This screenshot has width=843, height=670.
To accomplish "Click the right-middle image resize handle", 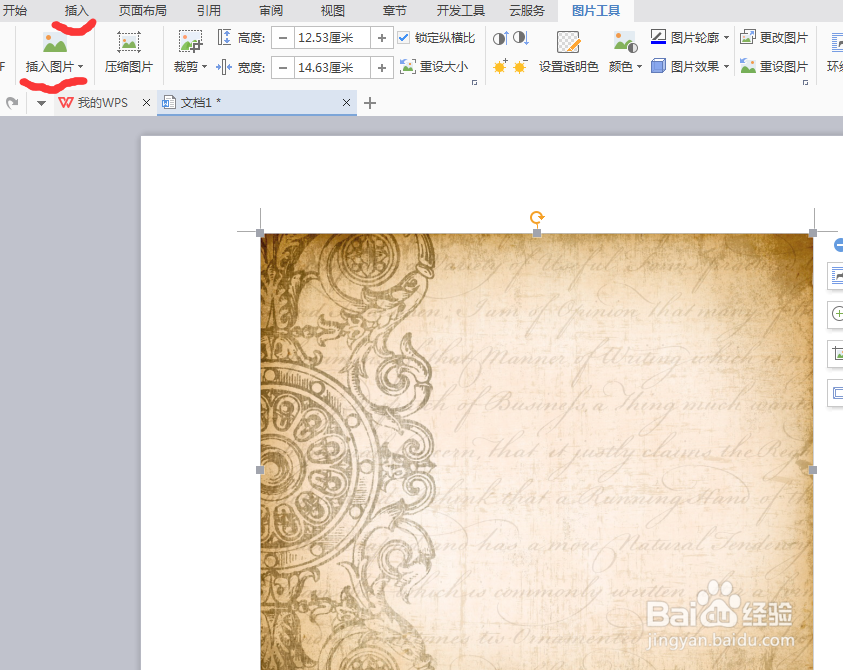I will (x=813, y=470).
